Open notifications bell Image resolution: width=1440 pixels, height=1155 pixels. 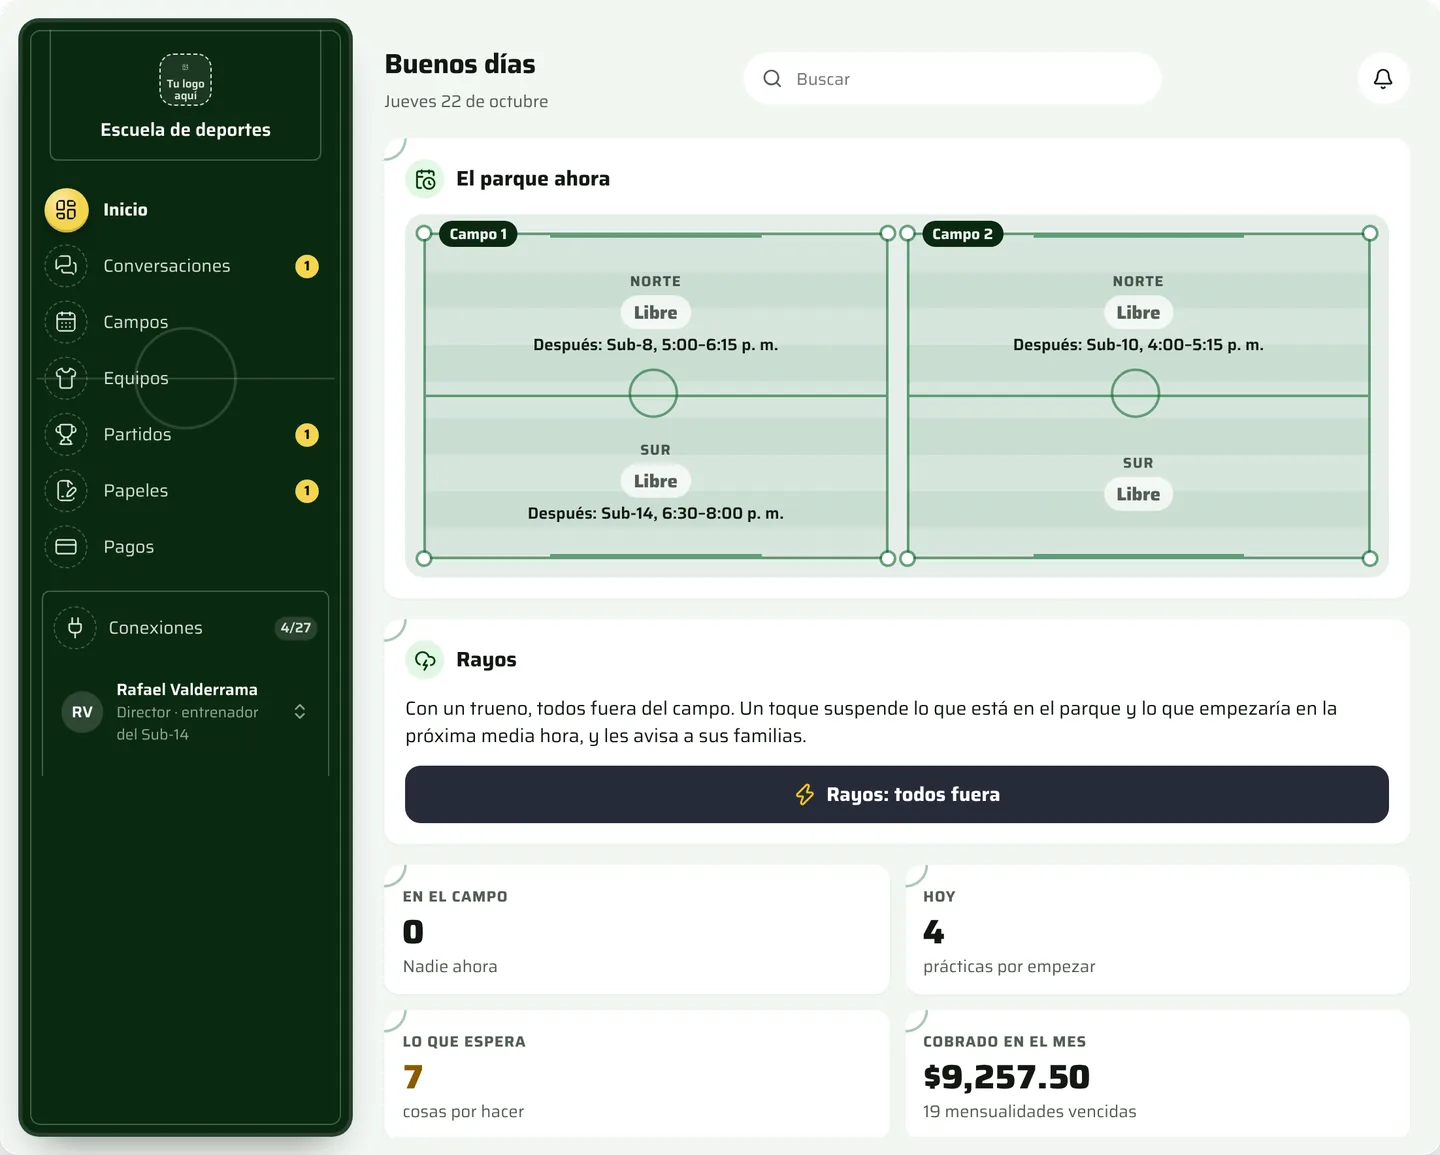[1383, 79]
